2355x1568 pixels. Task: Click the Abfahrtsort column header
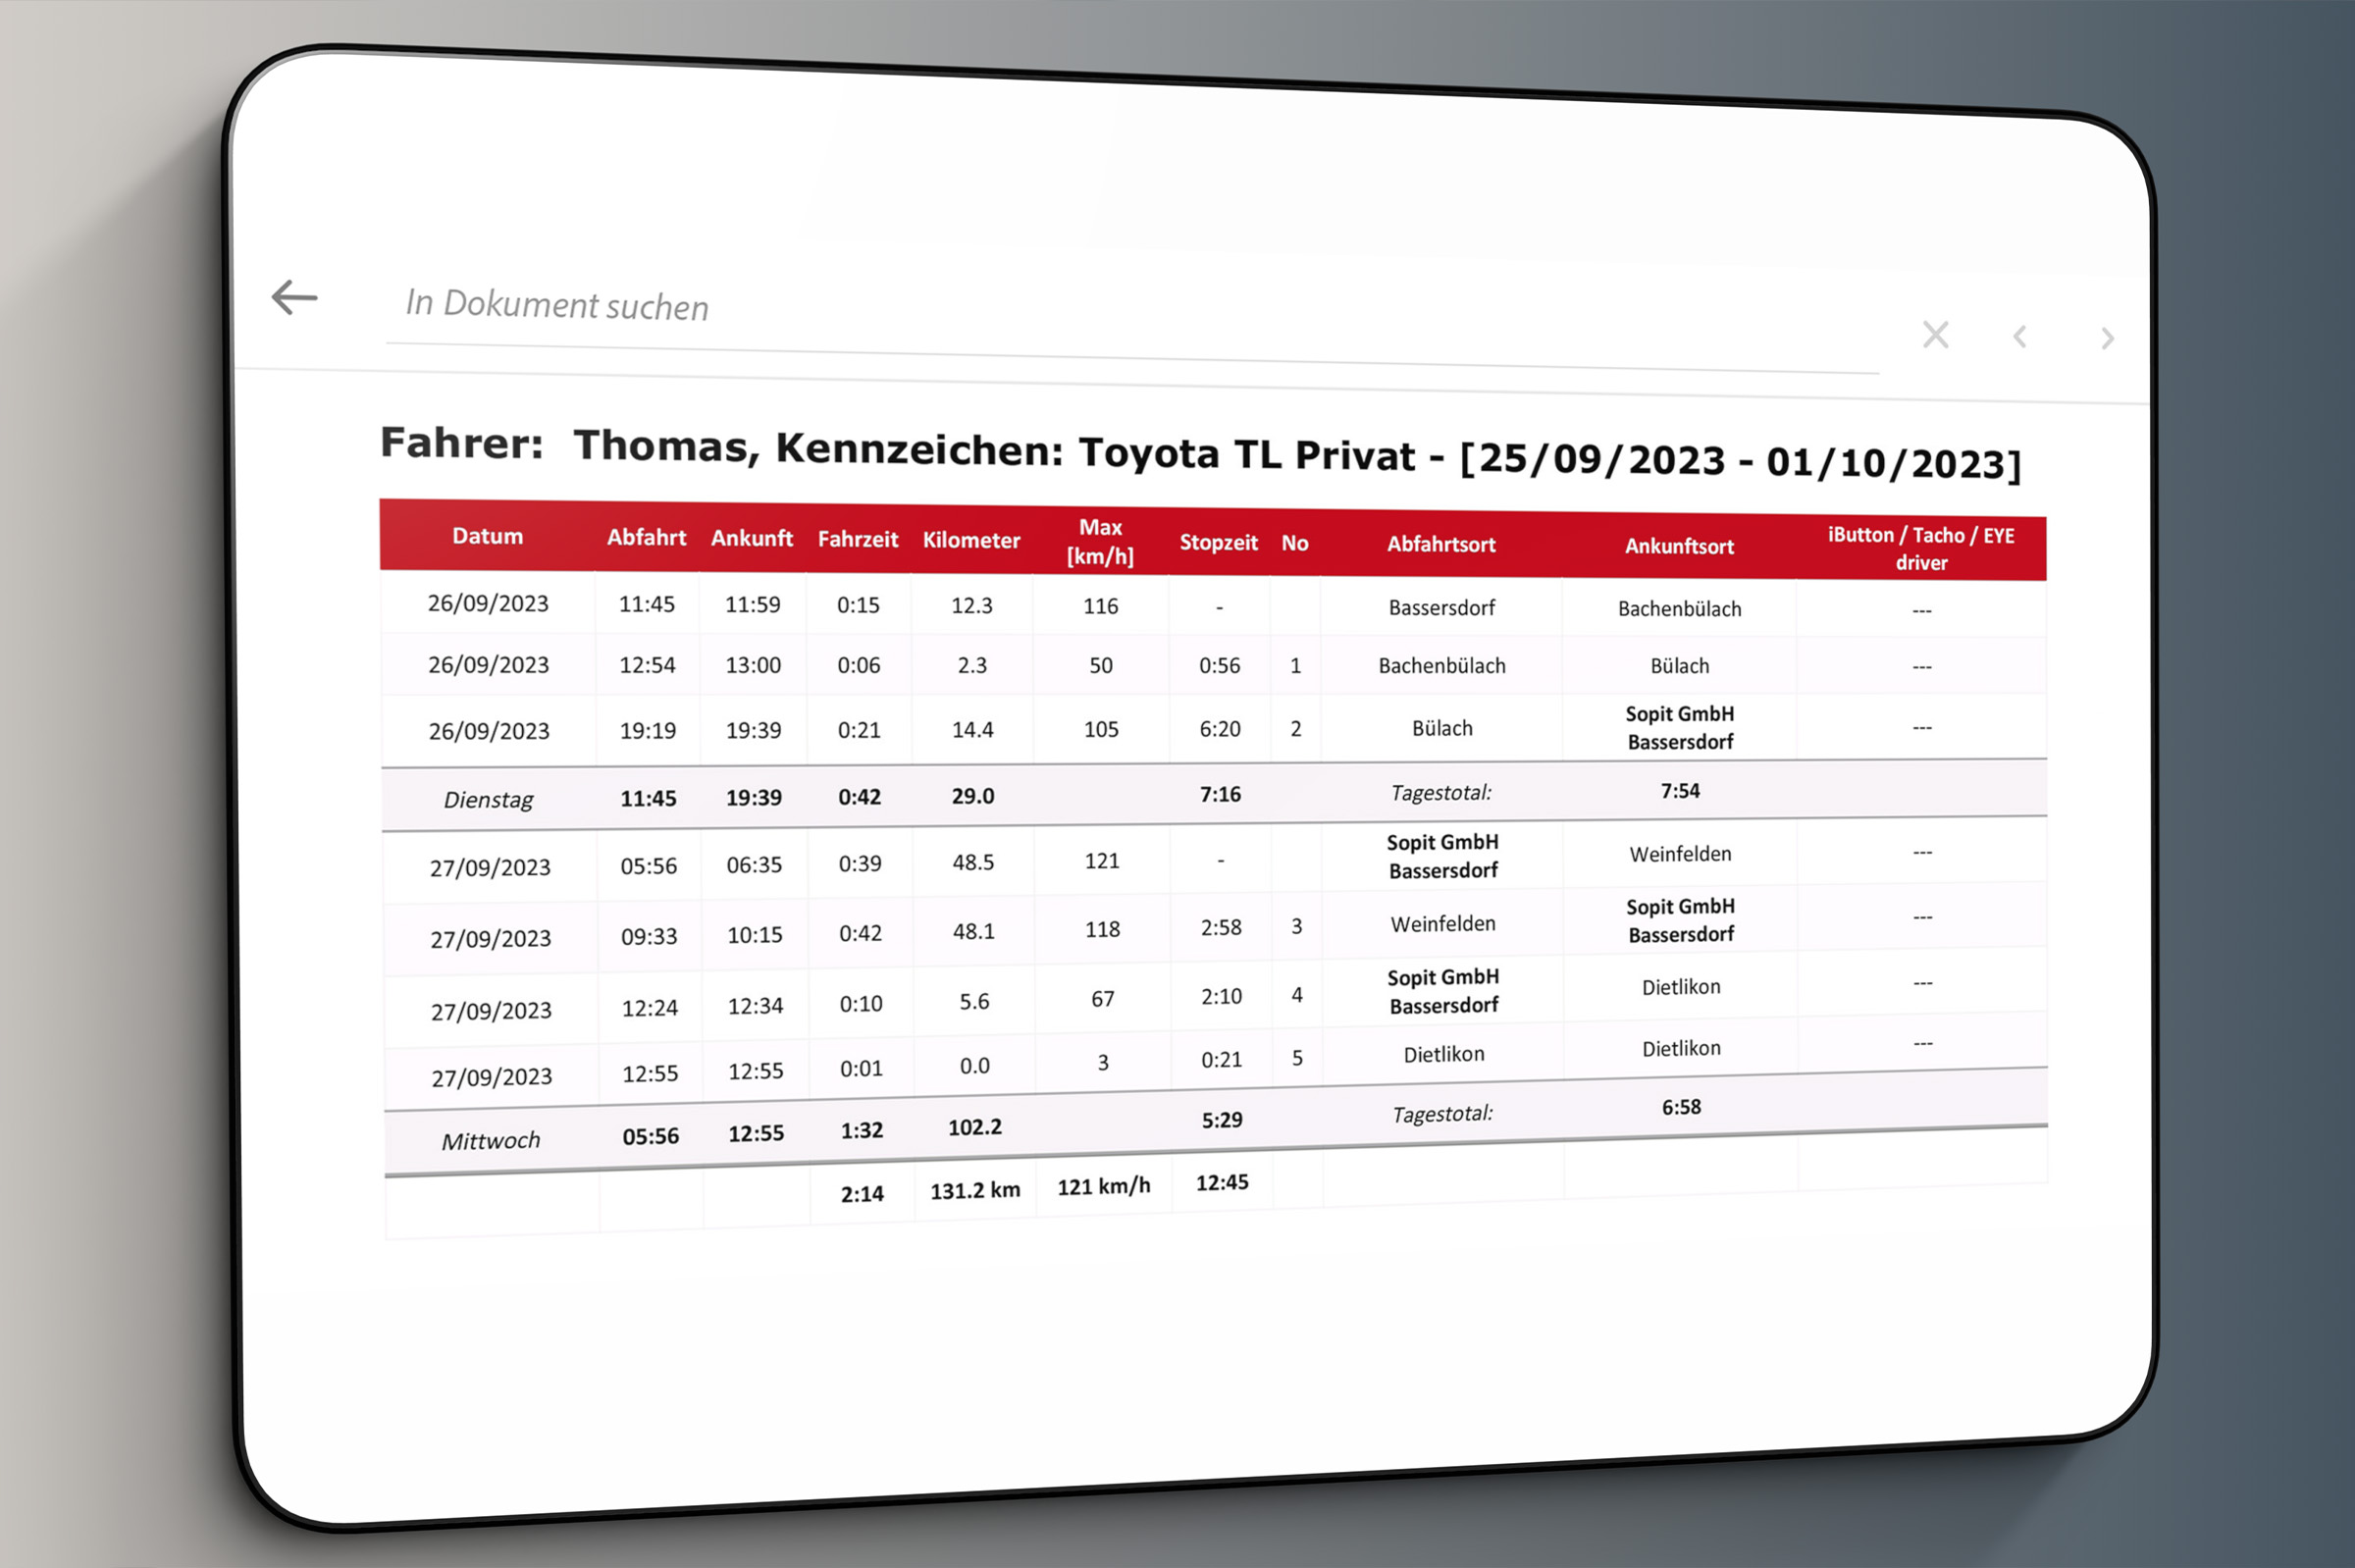[1441, 545]
